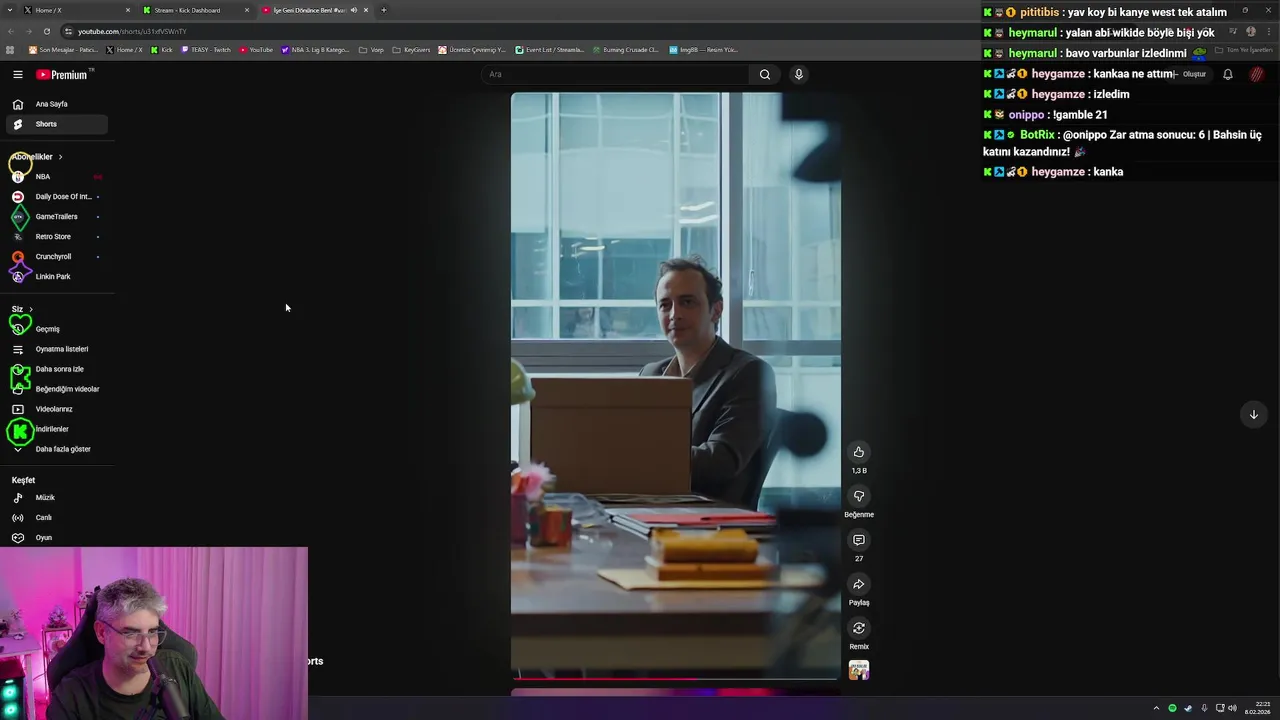This screenshot has height=720, width=1280.
Task: Reload the page
Action: [46, 31]
